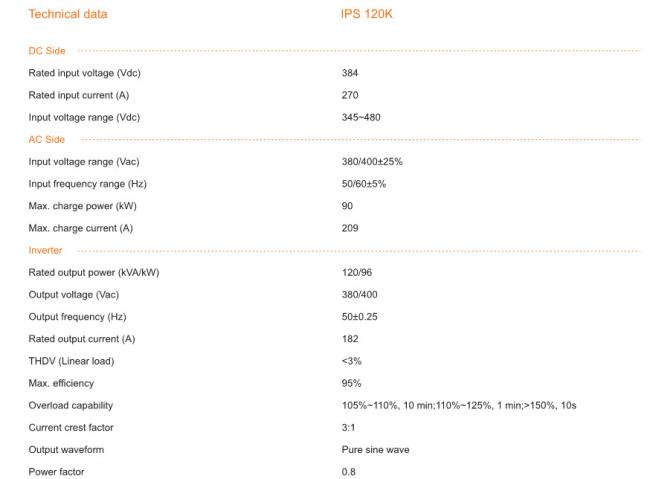Click the Output frequency (Hz) label

pos(76,316)
